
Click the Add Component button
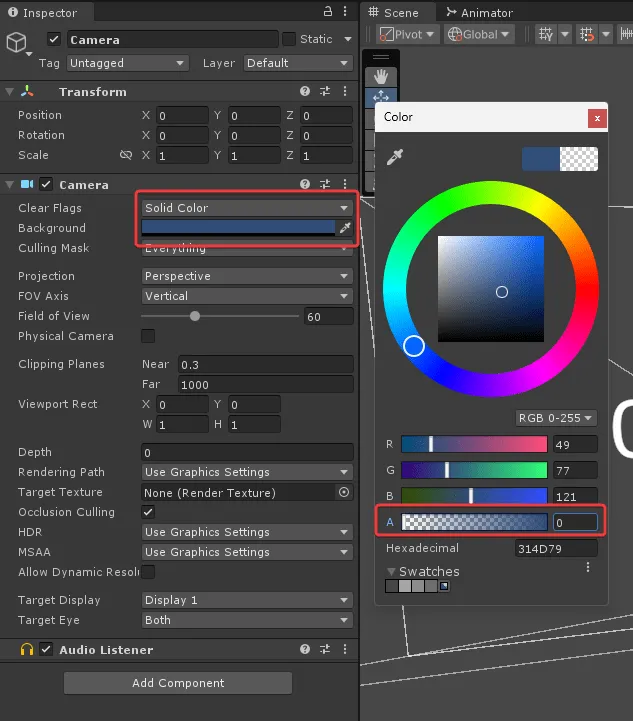point(178,683)
